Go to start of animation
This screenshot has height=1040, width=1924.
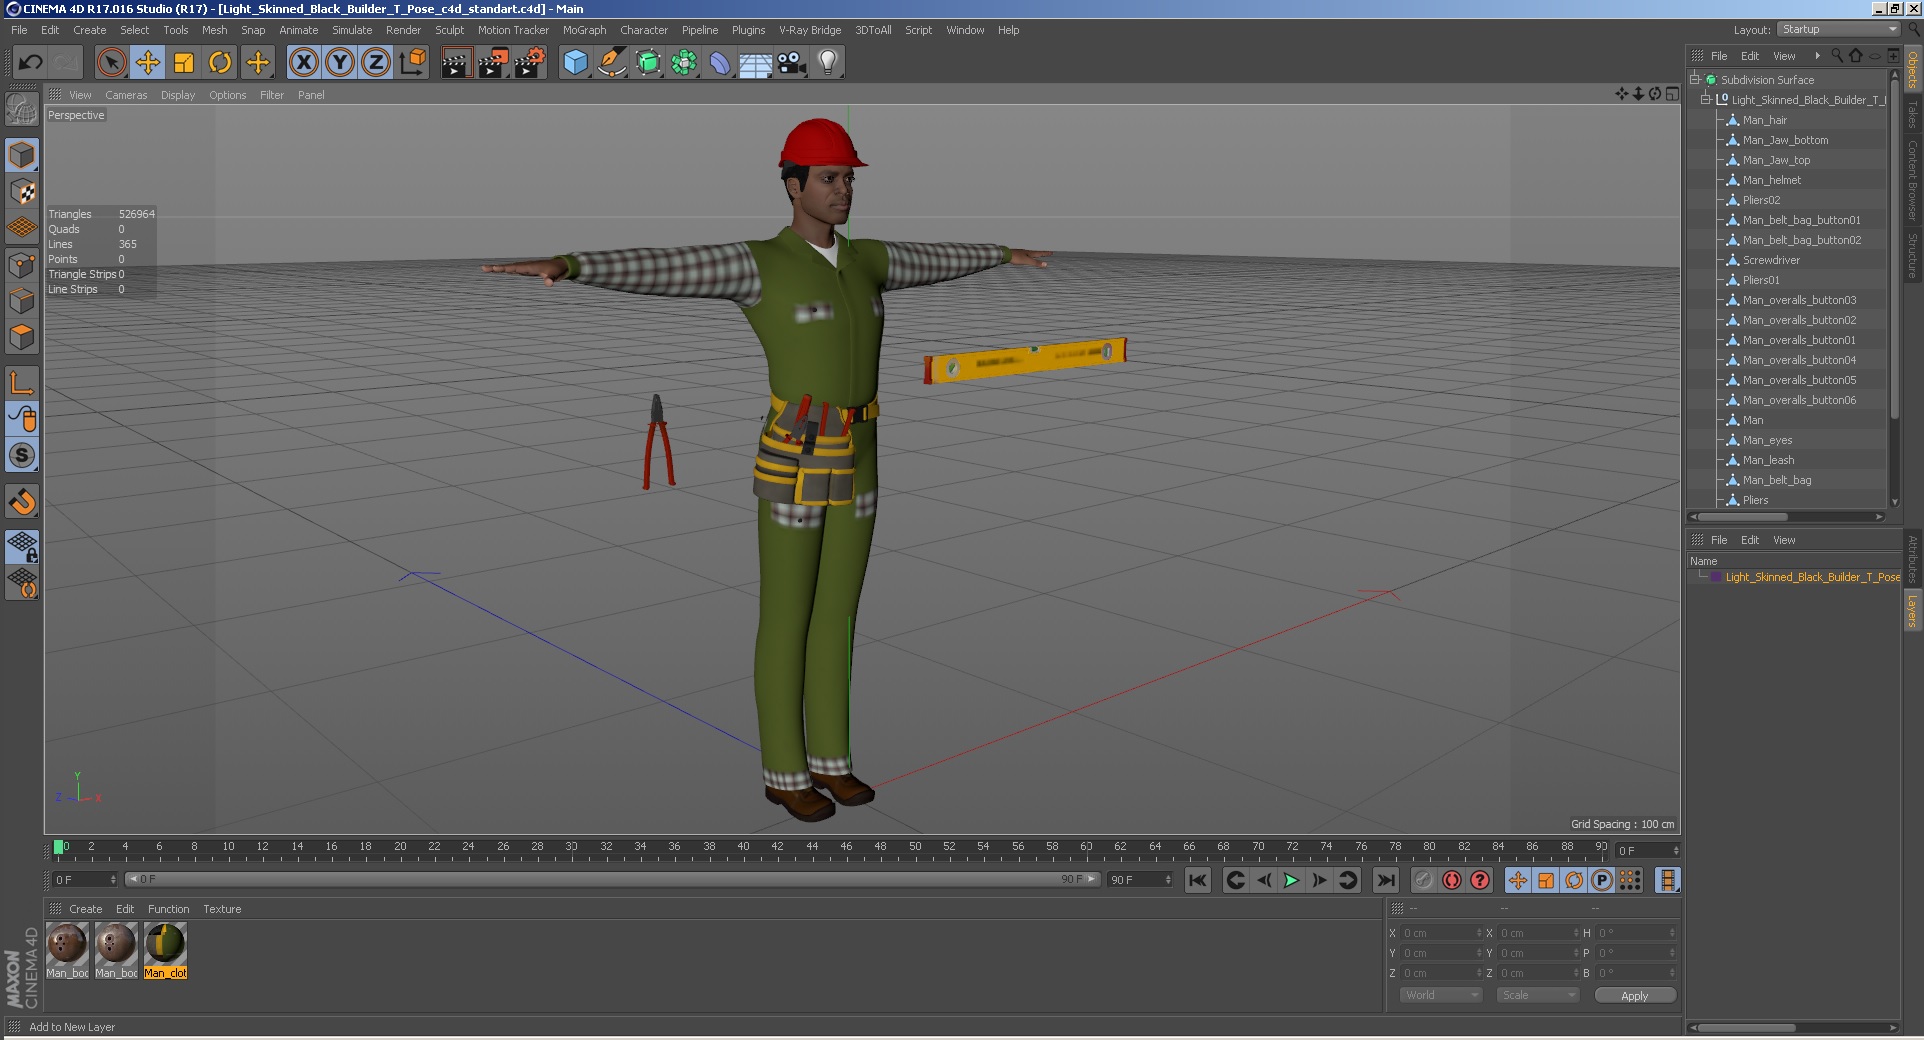coord(1197,880)
